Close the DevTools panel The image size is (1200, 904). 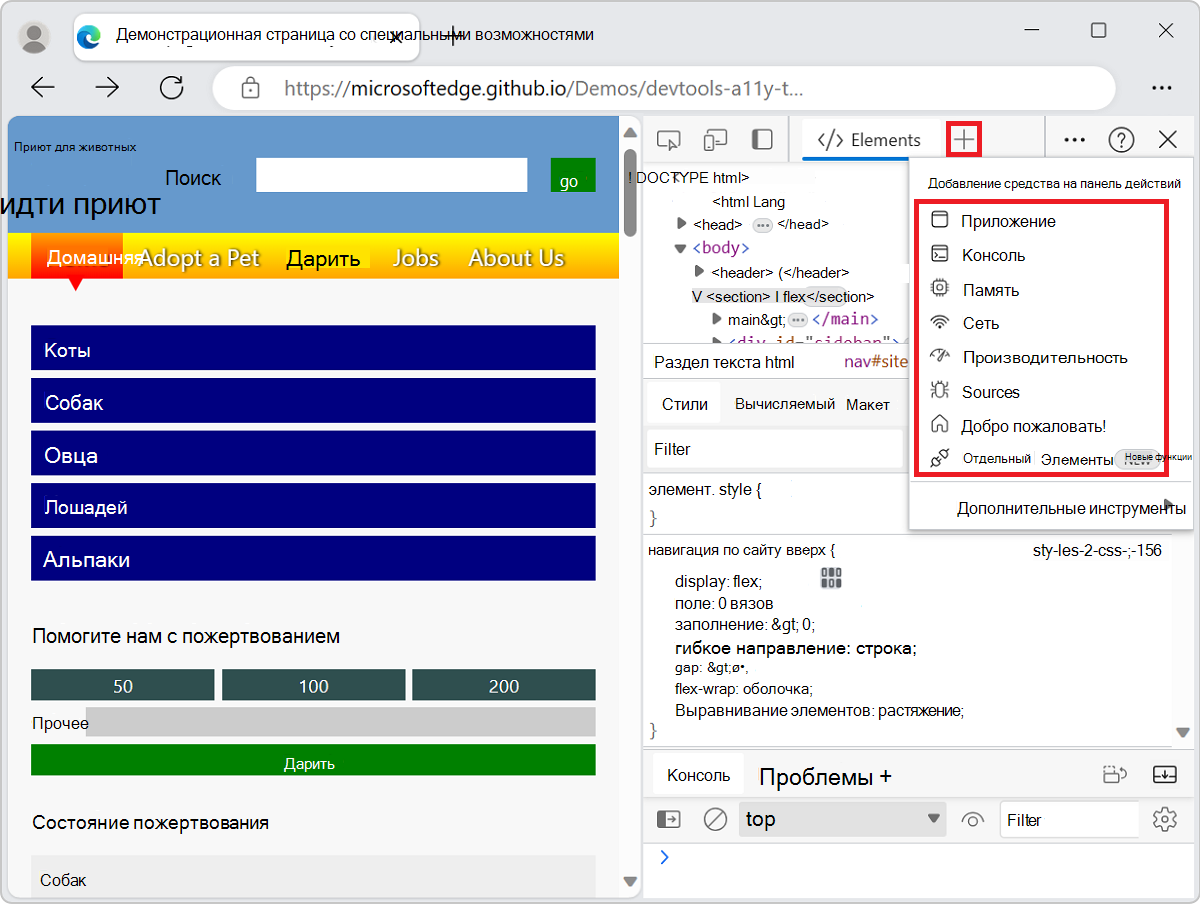1167,140
